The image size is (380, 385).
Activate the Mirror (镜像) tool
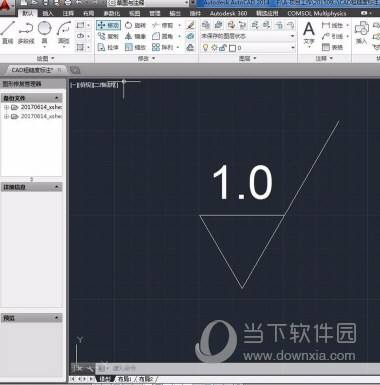[135, 36]
